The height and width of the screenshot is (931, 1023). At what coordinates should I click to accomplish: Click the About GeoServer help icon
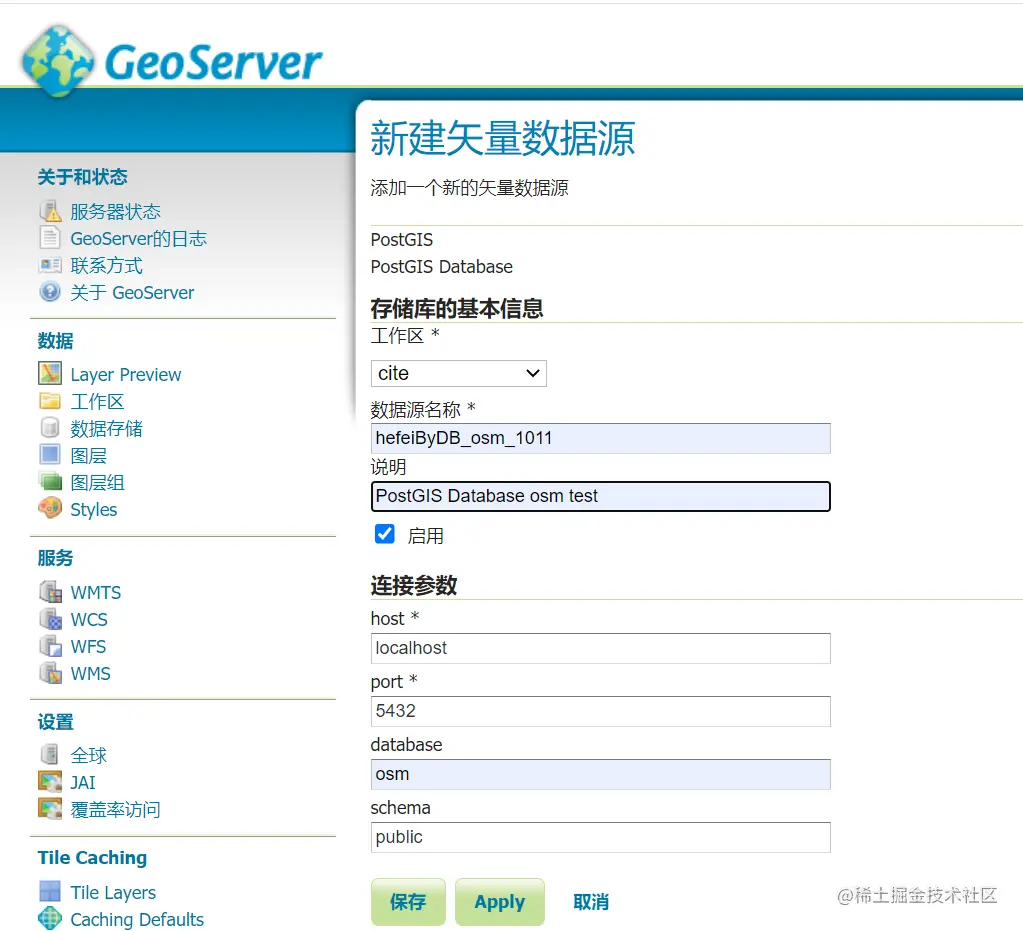click(50, 292)
